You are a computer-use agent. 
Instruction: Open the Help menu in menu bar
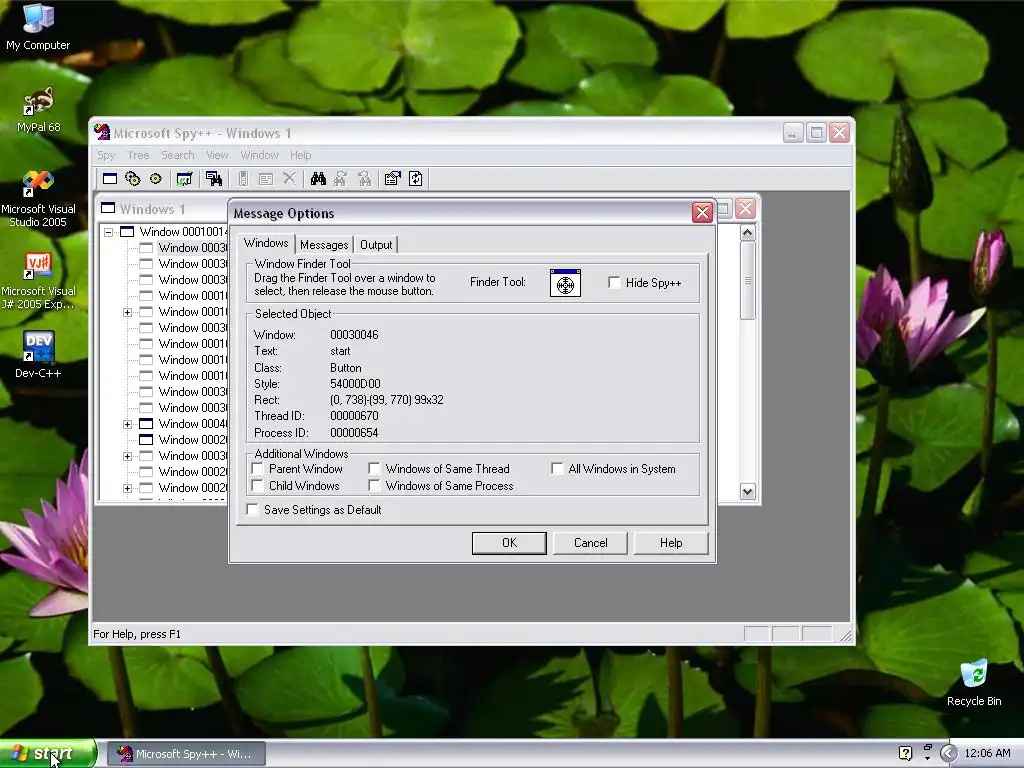[300, 155]
